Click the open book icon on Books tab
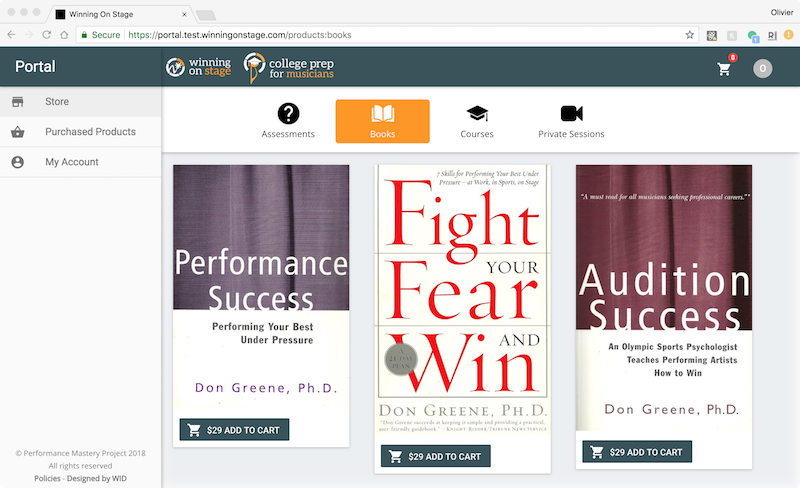 point(383,113)
